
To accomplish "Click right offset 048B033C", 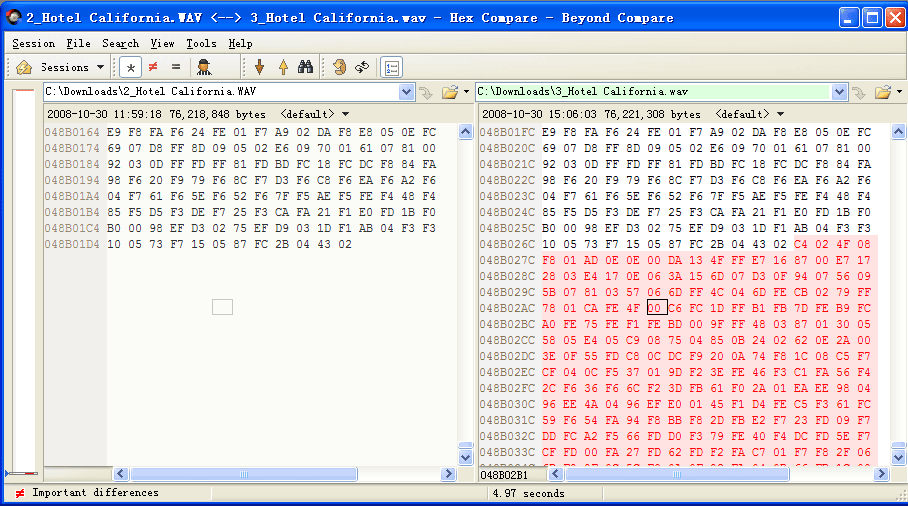I will point(507,452).
